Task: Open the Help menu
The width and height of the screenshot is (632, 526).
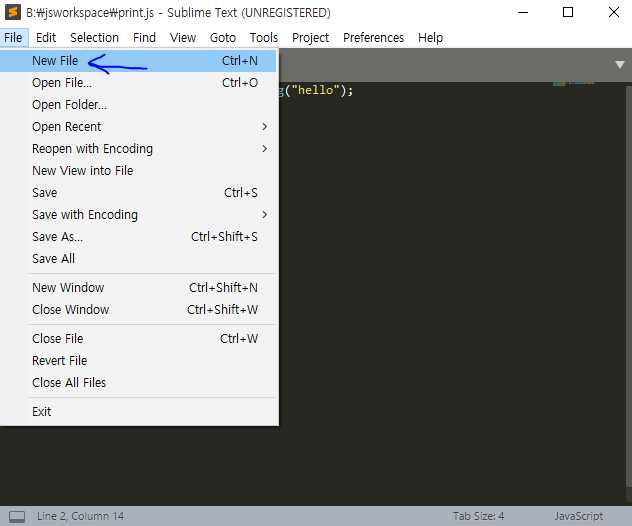Action: 430,37
